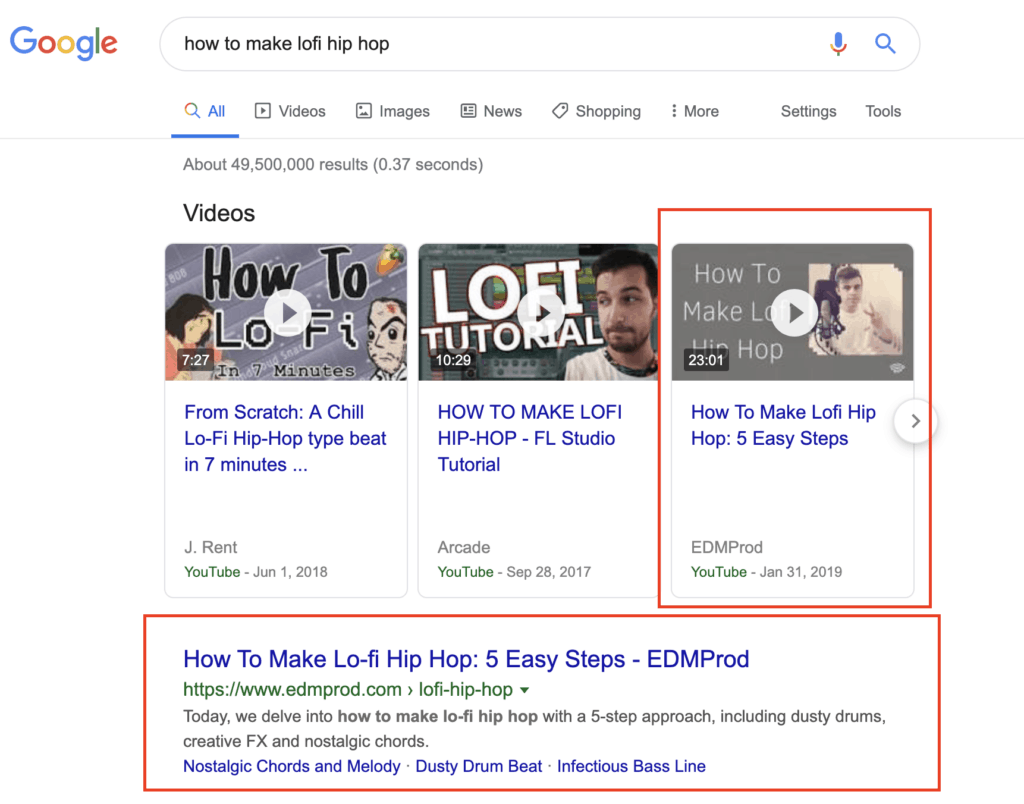Screen dimensions: 1024x804
Task: Switch to the Images tab
Action: click(392, 111)
